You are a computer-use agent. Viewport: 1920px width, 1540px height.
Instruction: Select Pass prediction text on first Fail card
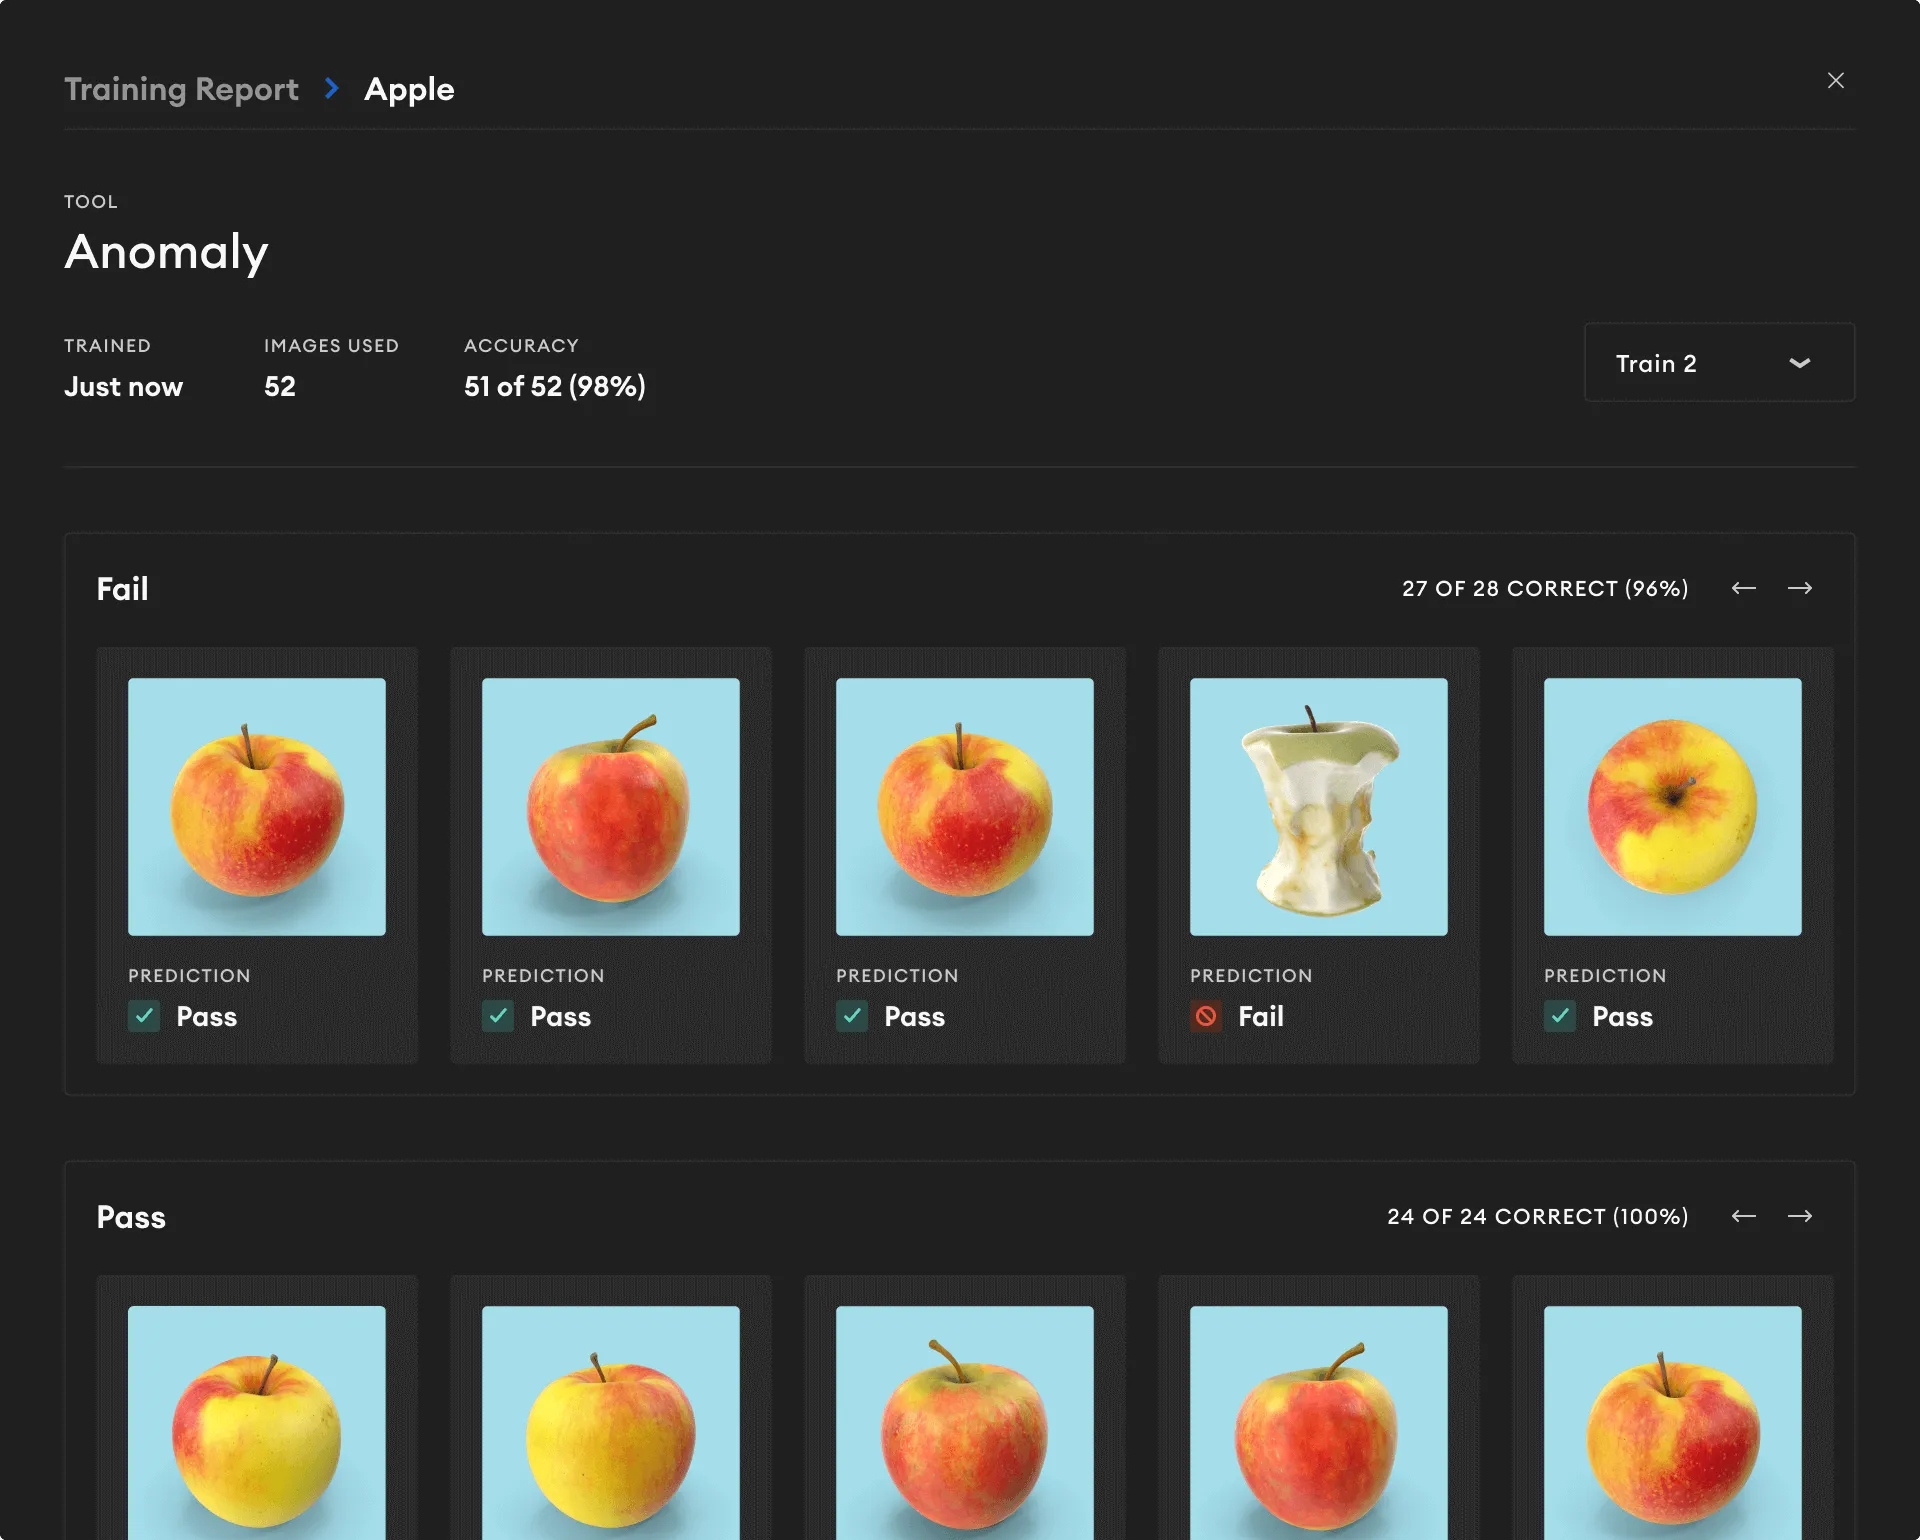click(207, 1017)
